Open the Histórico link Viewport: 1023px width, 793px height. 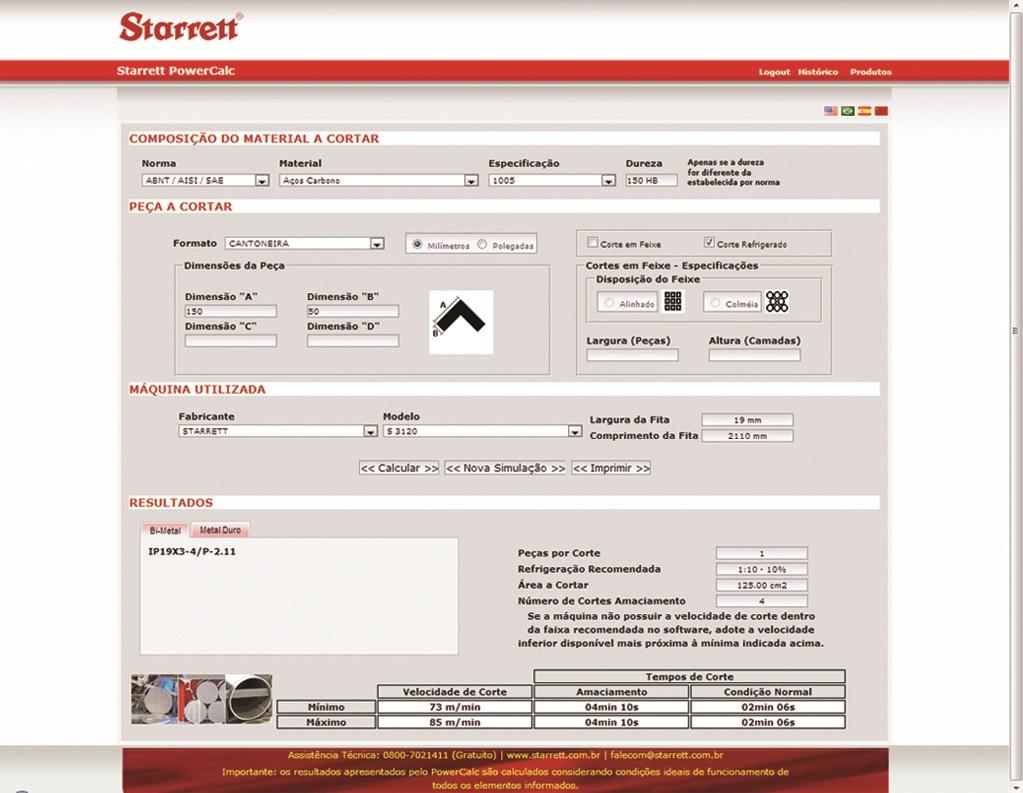[x=817, y=72]
